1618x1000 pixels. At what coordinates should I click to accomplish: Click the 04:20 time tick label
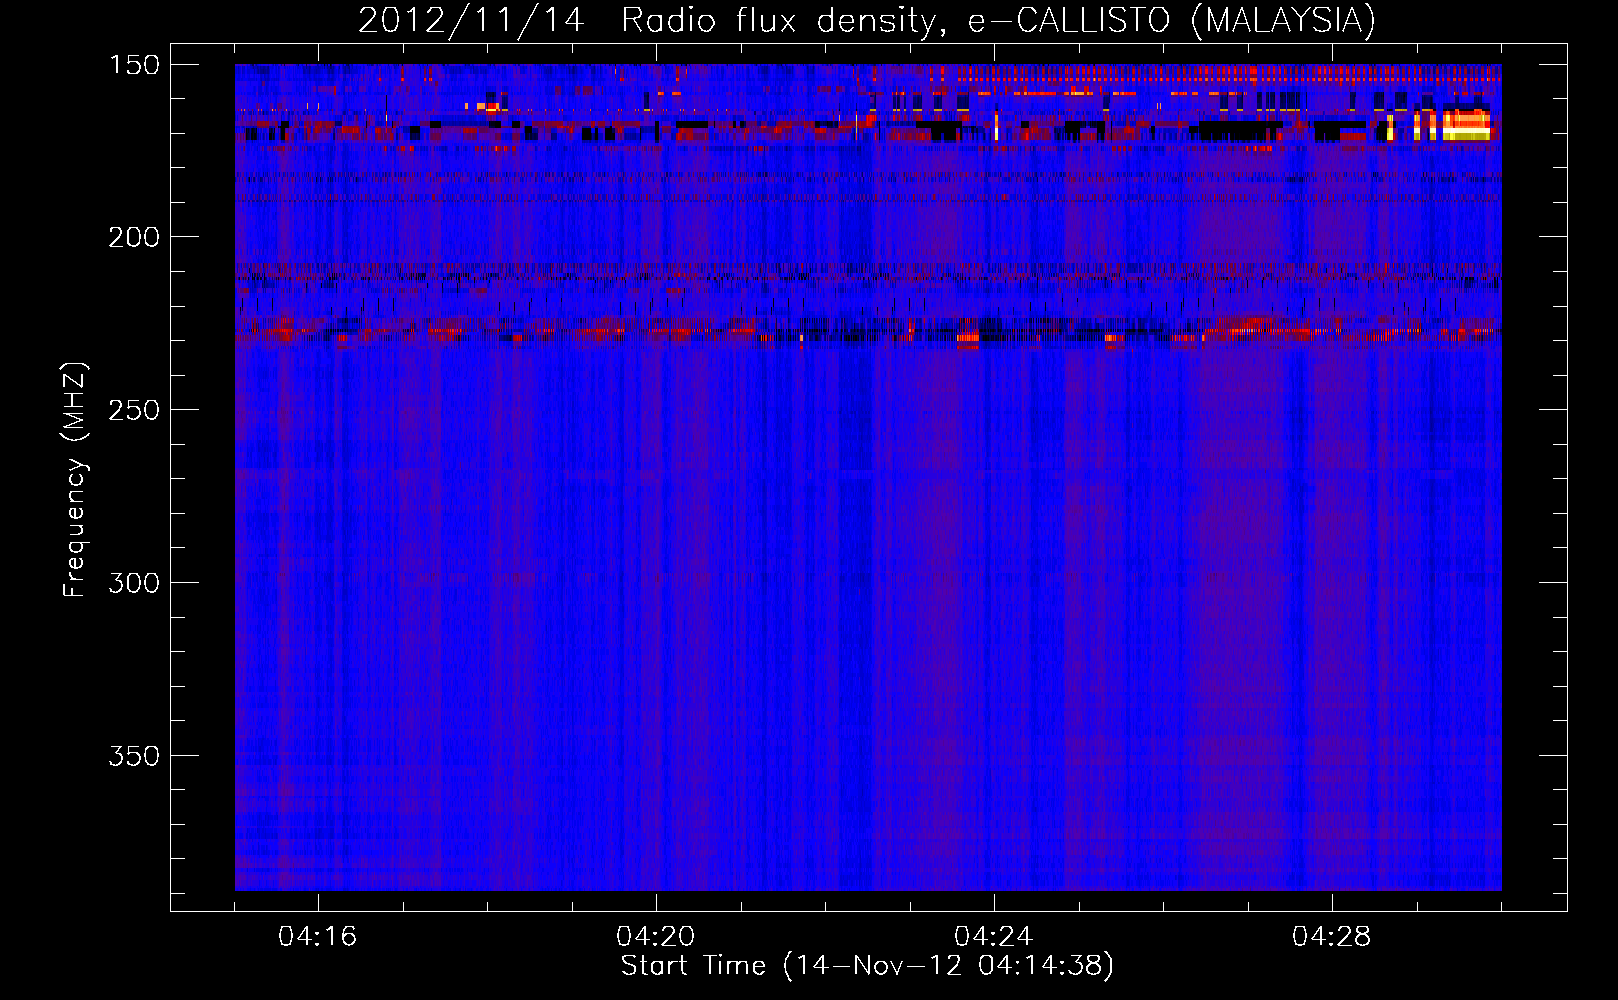point(656,937)
